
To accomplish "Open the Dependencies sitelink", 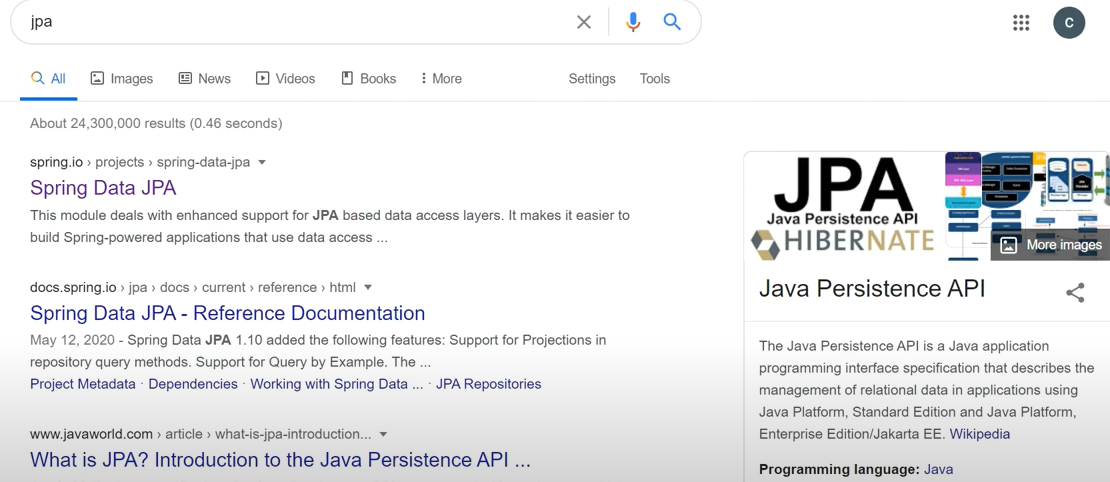I will click(193, 384).
